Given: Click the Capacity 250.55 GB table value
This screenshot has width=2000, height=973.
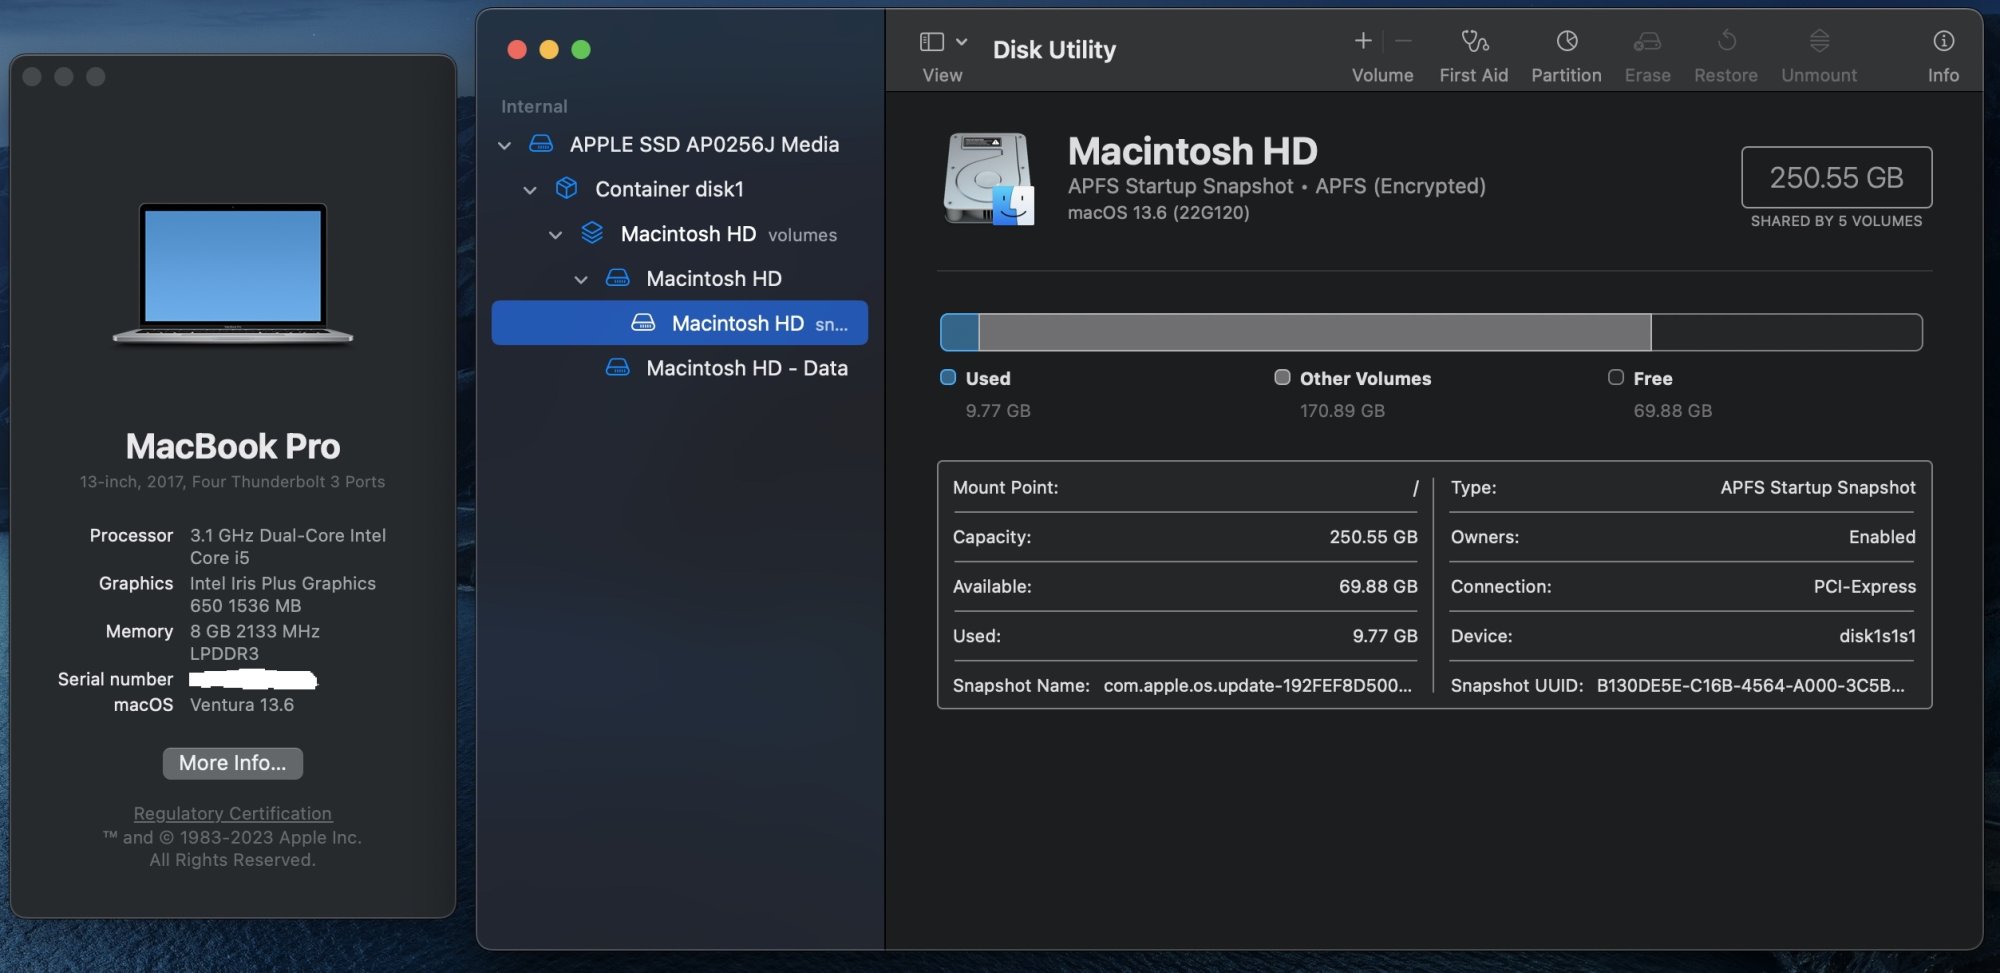Looking at the screenshot, I should coord(1373,537).
